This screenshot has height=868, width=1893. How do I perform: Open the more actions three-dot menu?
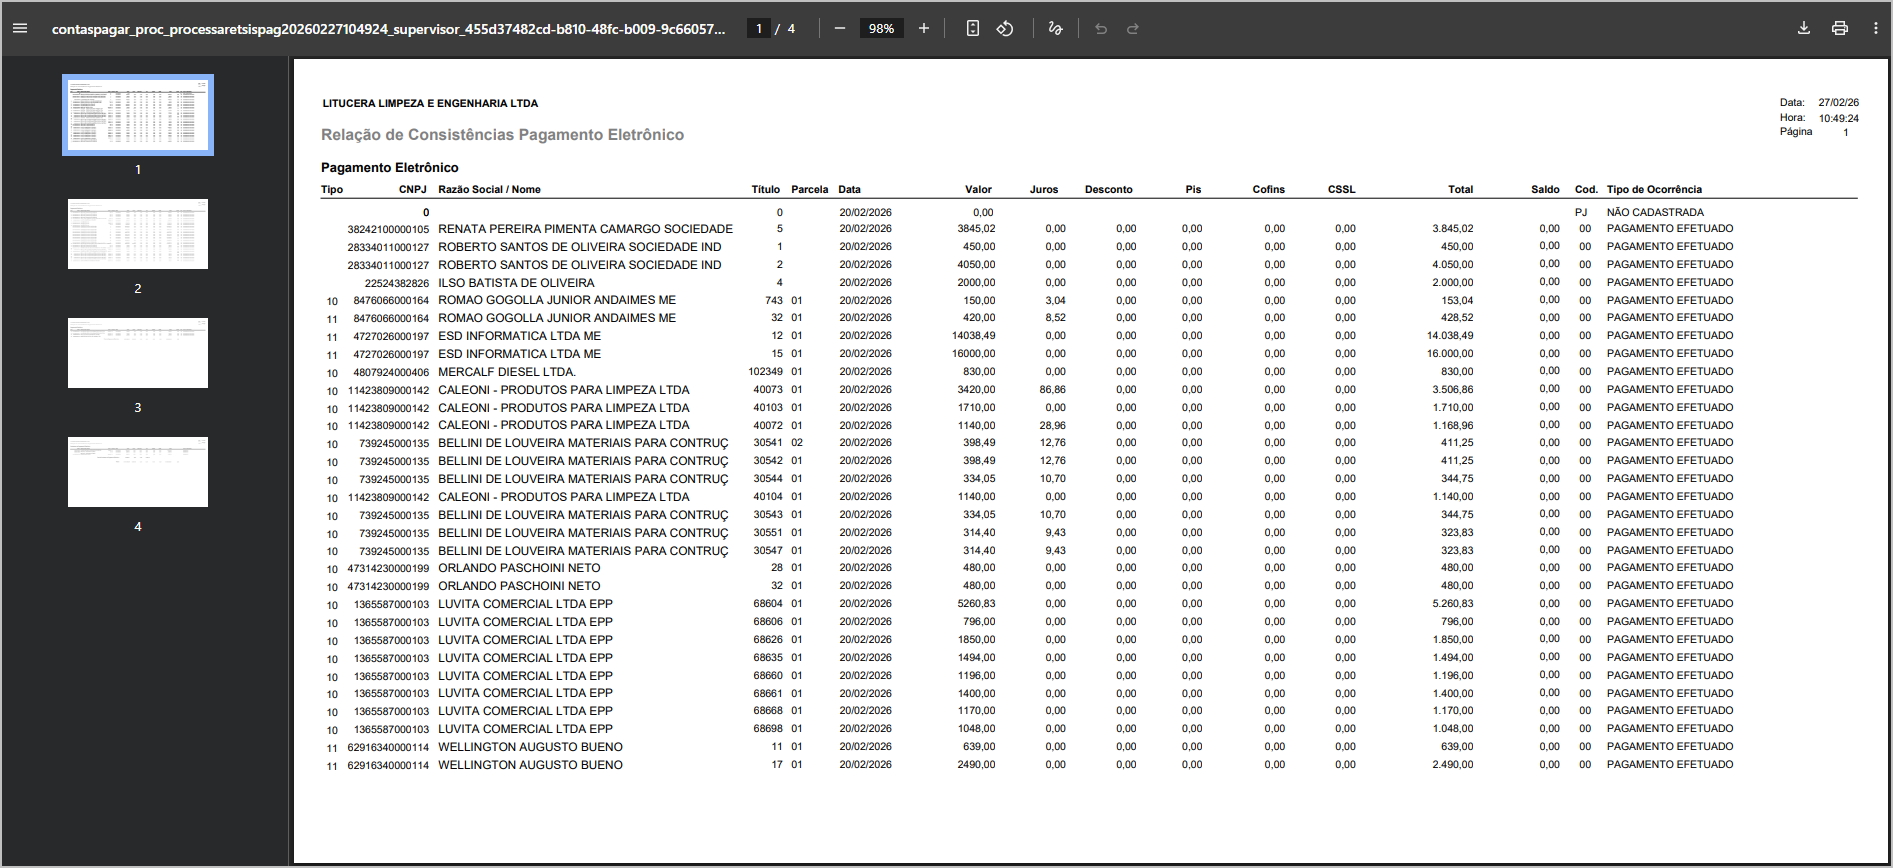(x=1876, y=28)
